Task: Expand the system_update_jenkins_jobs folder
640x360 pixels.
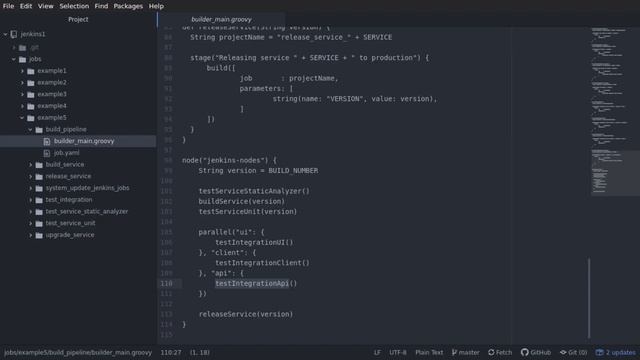Action: point(31,189)
